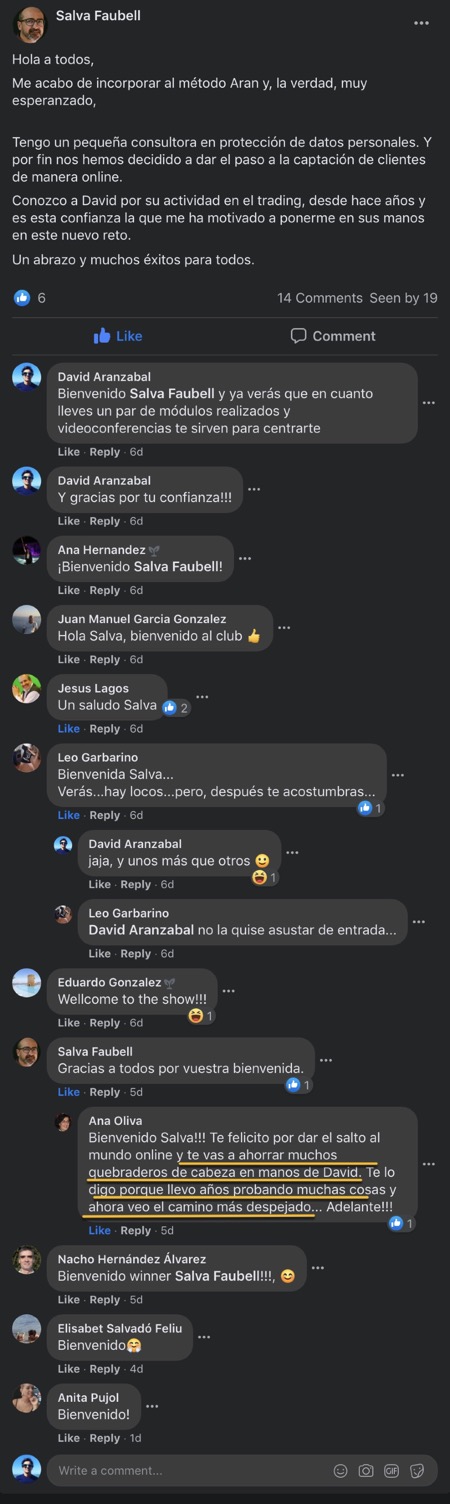Open options menu on Juan Manuel's comment
This screenshot has width=450, height=1504.
[284, 628]
